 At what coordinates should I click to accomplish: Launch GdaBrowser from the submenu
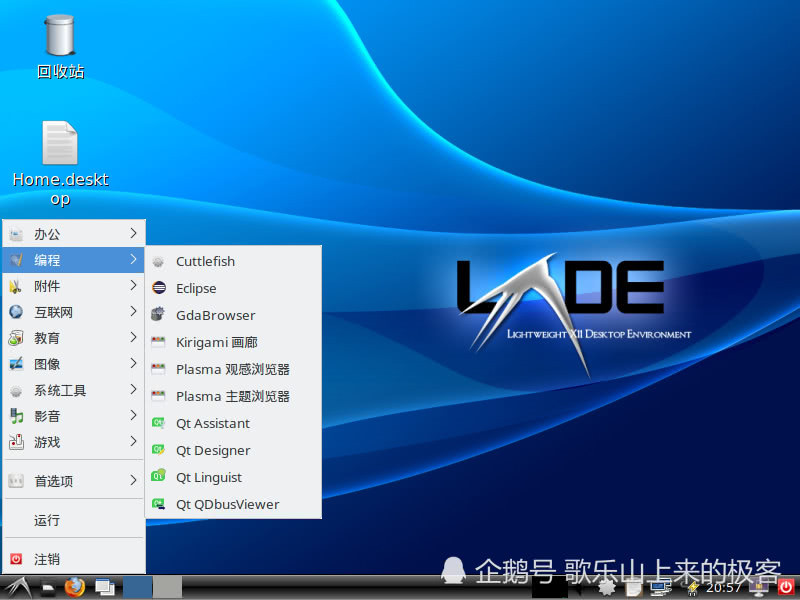234,315
